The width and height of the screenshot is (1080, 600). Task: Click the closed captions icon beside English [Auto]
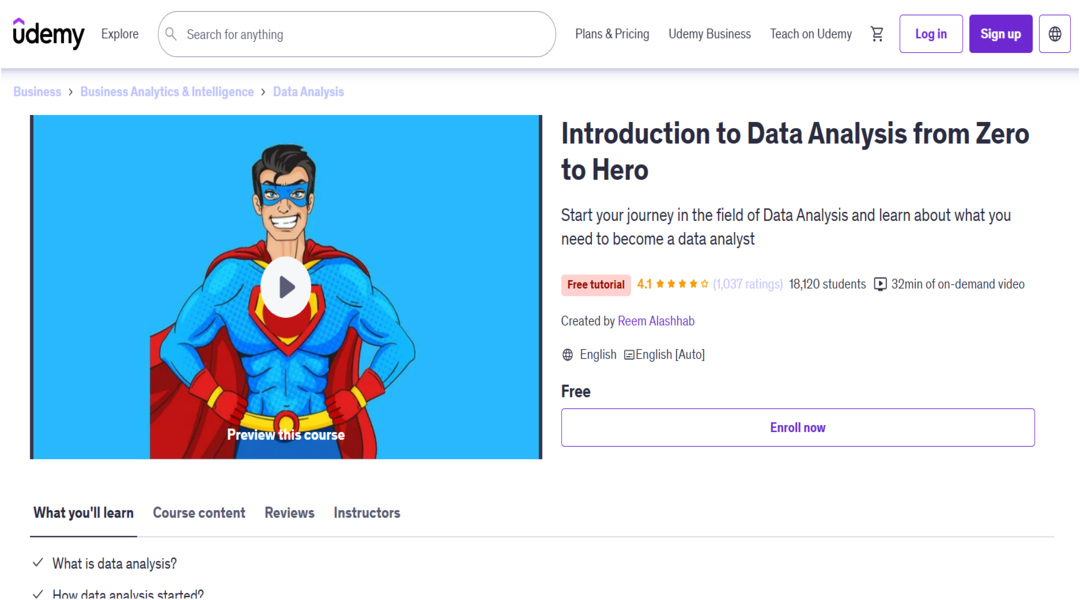pos(629,355)
